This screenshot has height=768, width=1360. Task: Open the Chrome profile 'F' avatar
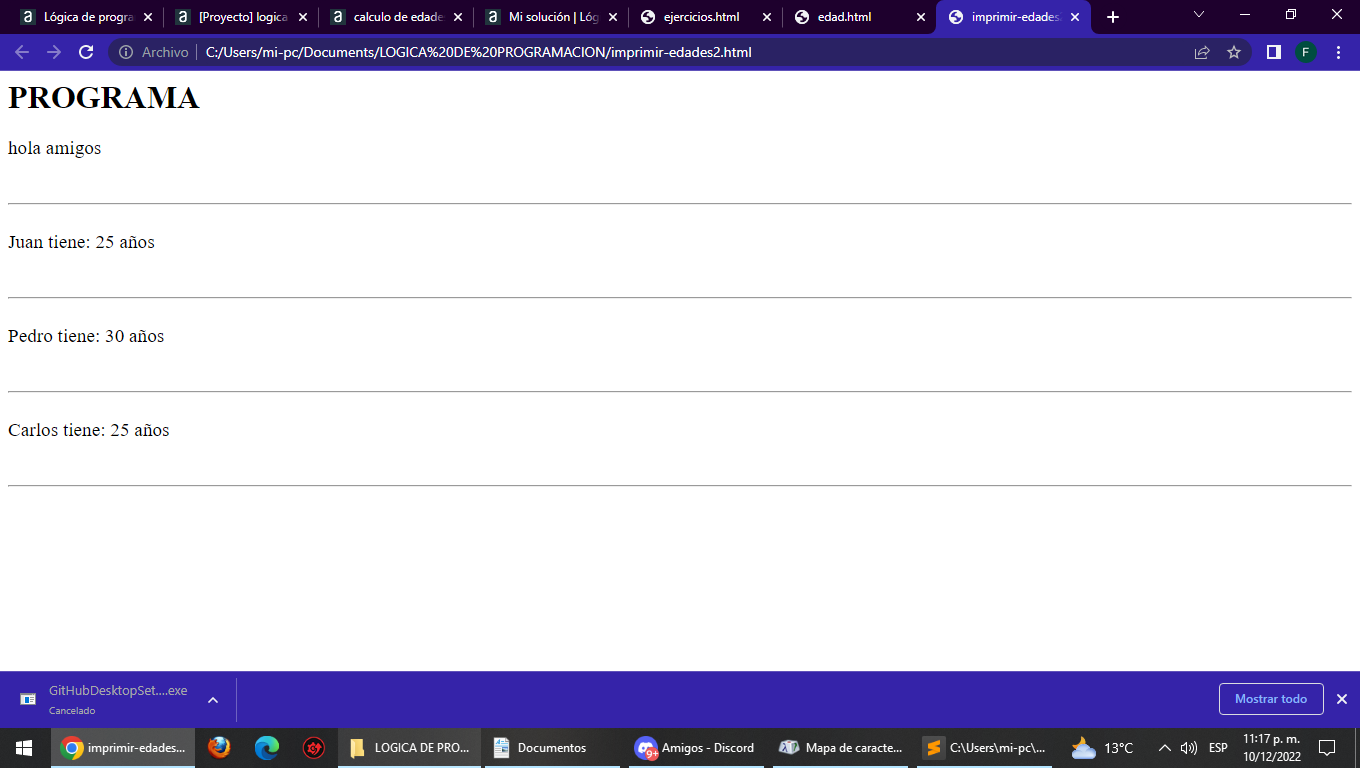(x=1305, y=52)
